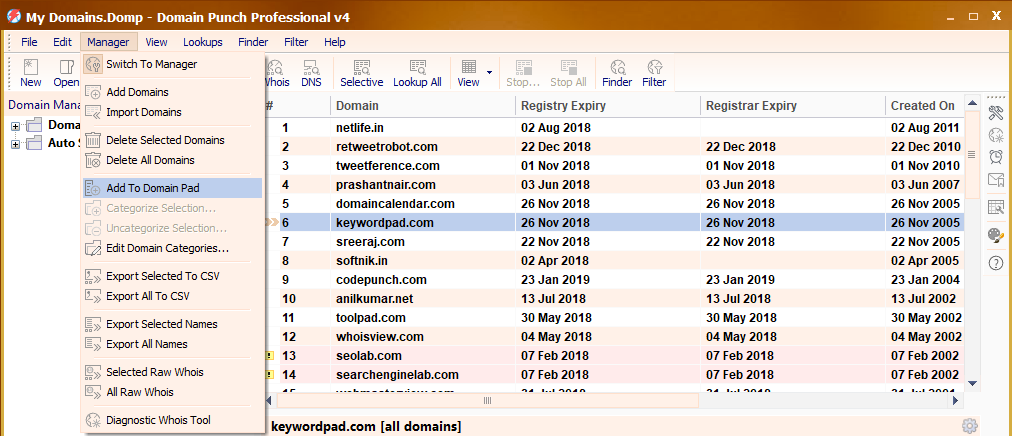Click the help question mark sidebar icon
1012x436 pixels.
click(x=996, y=263)
